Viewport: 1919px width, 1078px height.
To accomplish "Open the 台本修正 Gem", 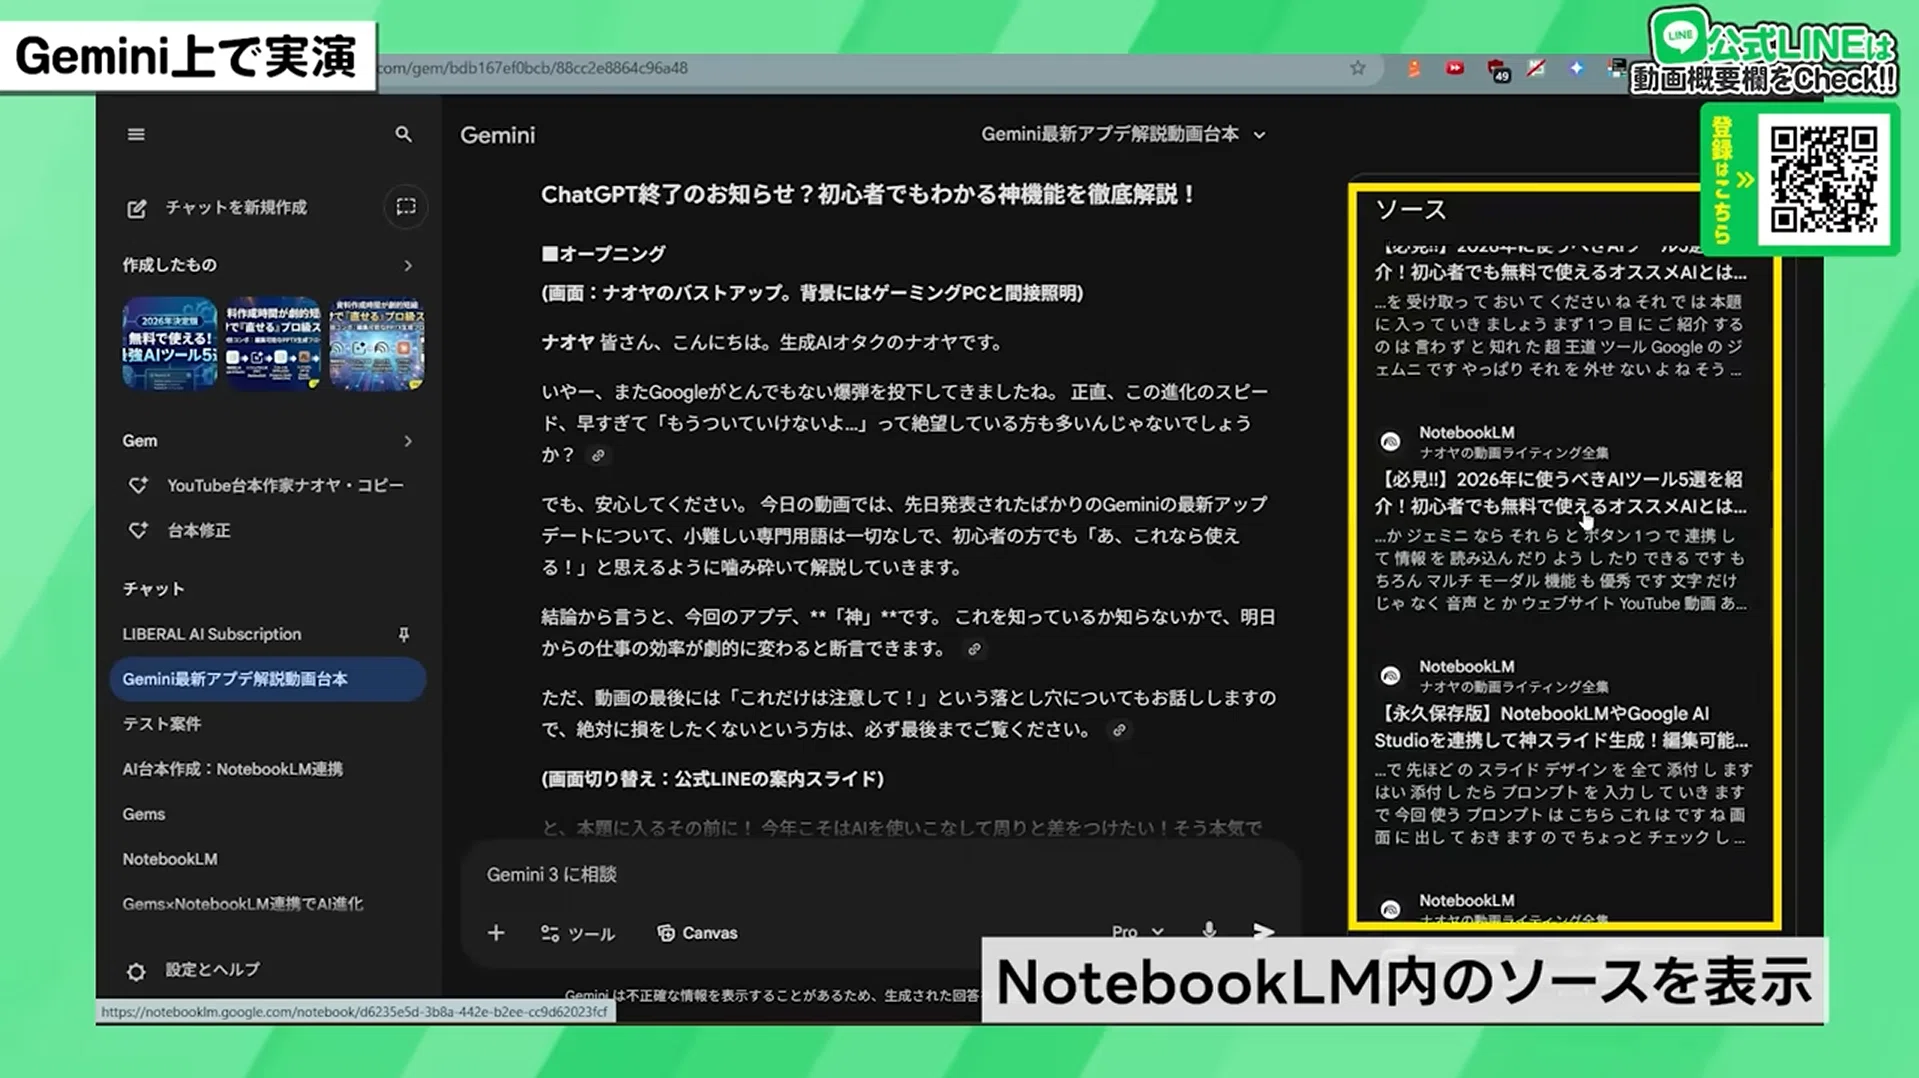I will pyautogui.click(x=198, y=530).
